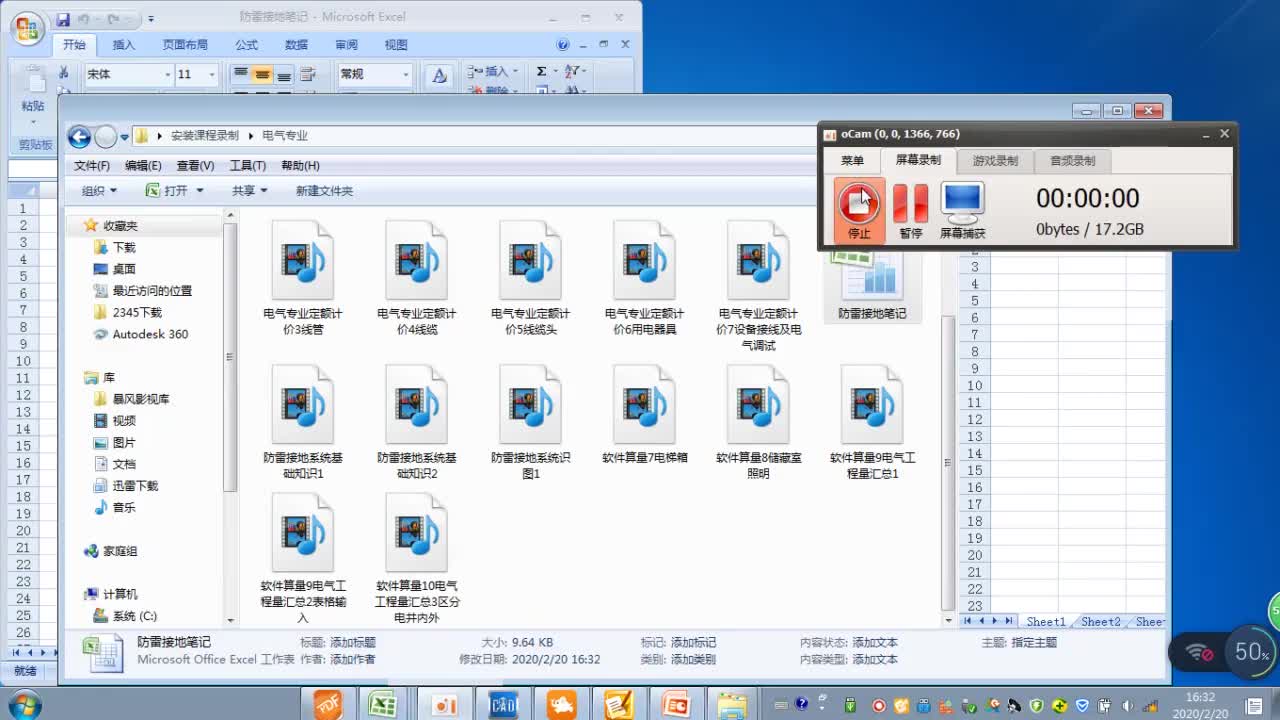
Task: Open the CAD app on the taskbar
Action: click(x=503, y=704)
